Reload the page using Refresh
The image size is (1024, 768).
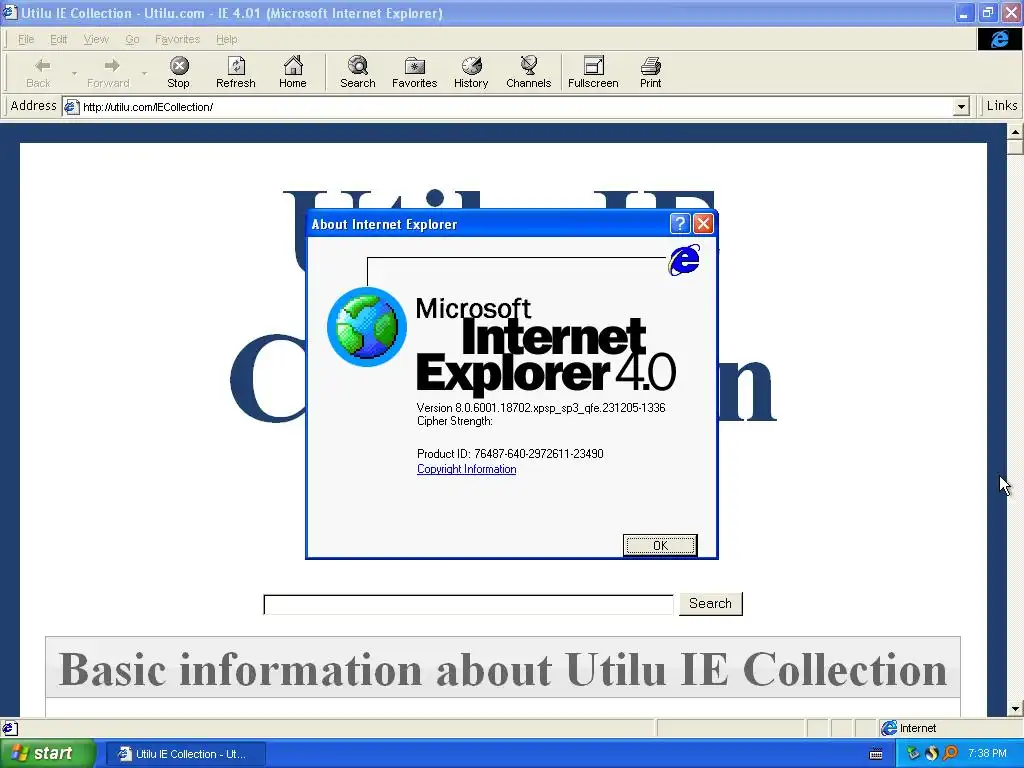coord(236,72)
